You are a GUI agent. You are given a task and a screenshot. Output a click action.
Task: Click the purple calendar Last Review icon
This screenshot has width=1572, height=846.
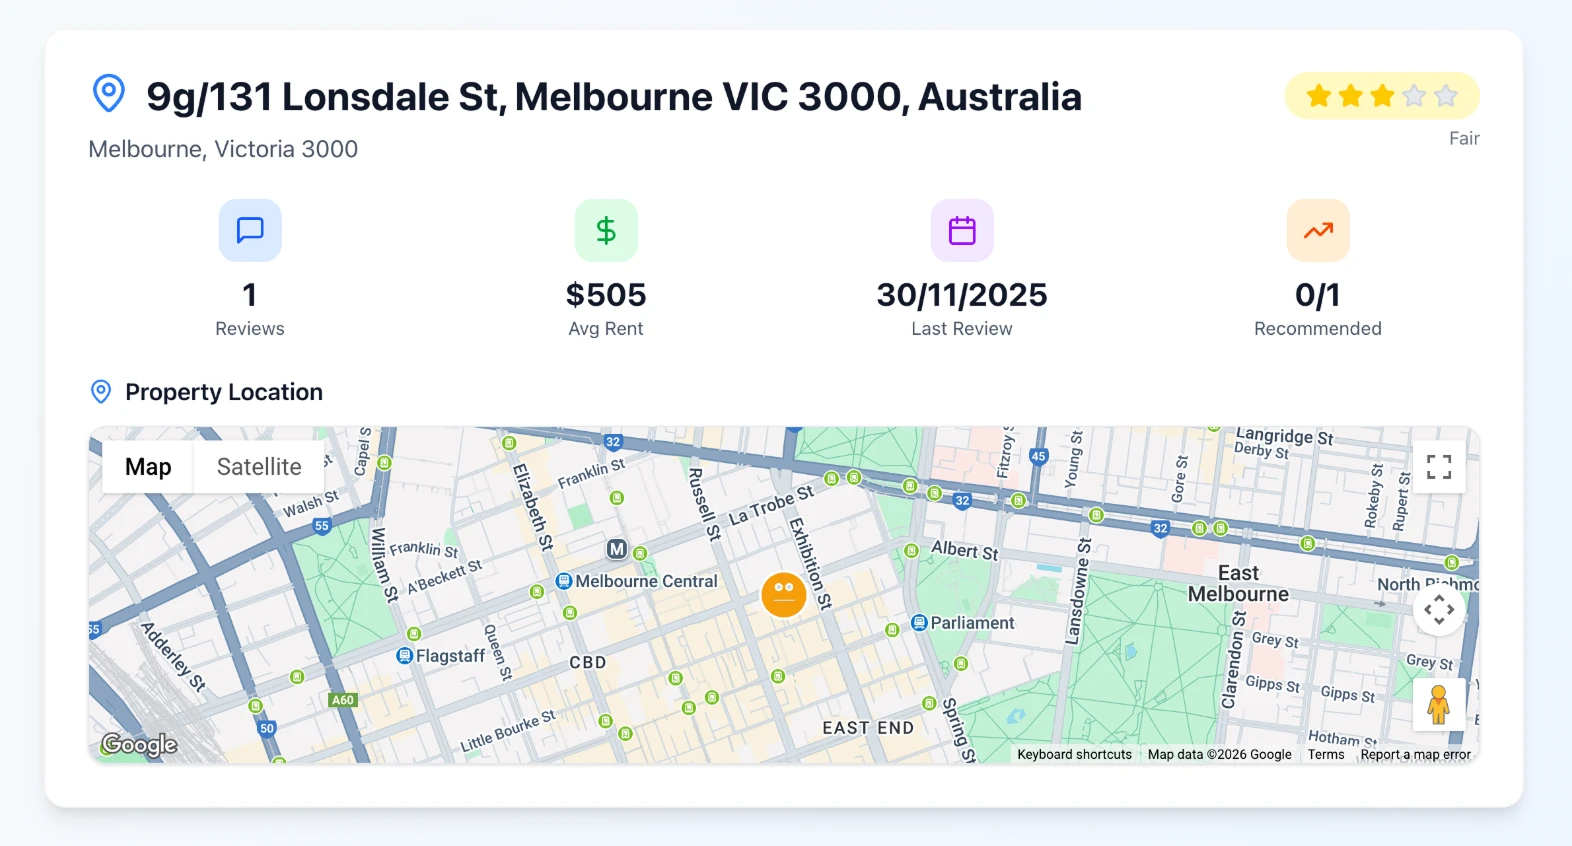(962, 230)
